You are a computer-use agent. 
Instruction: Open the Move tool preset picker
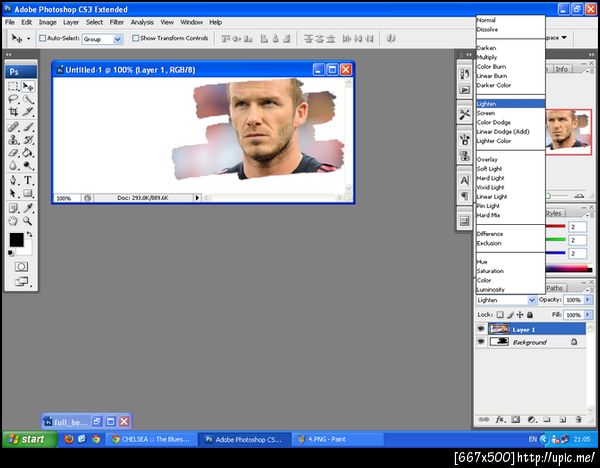[28, 39]
